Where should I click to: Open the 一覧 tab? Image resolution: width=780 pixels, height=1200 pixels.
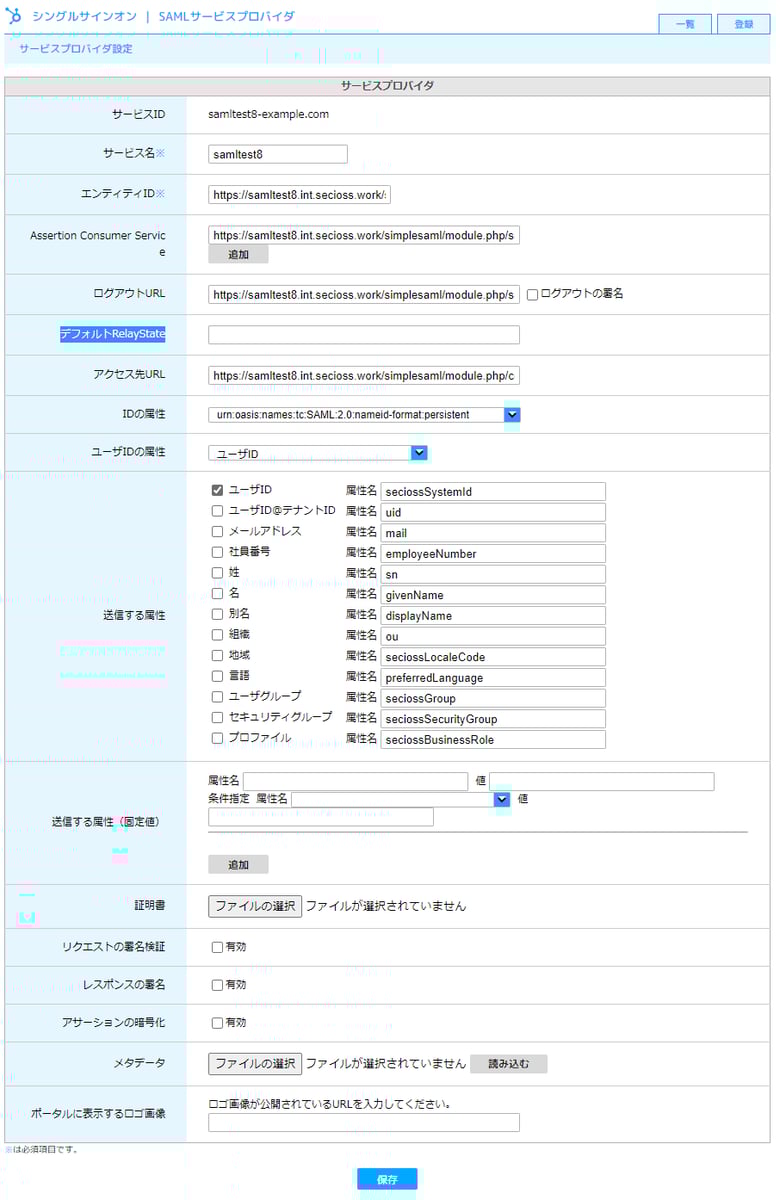pos(685,24)
